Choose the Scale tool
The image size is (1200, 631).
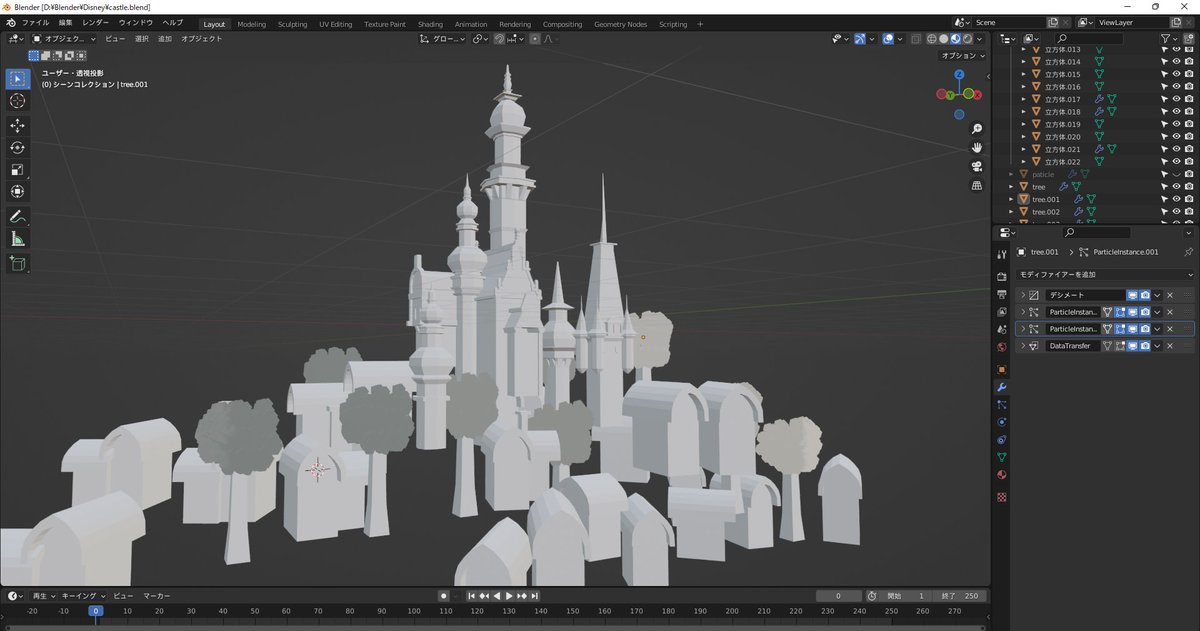[x=17, y=169]
